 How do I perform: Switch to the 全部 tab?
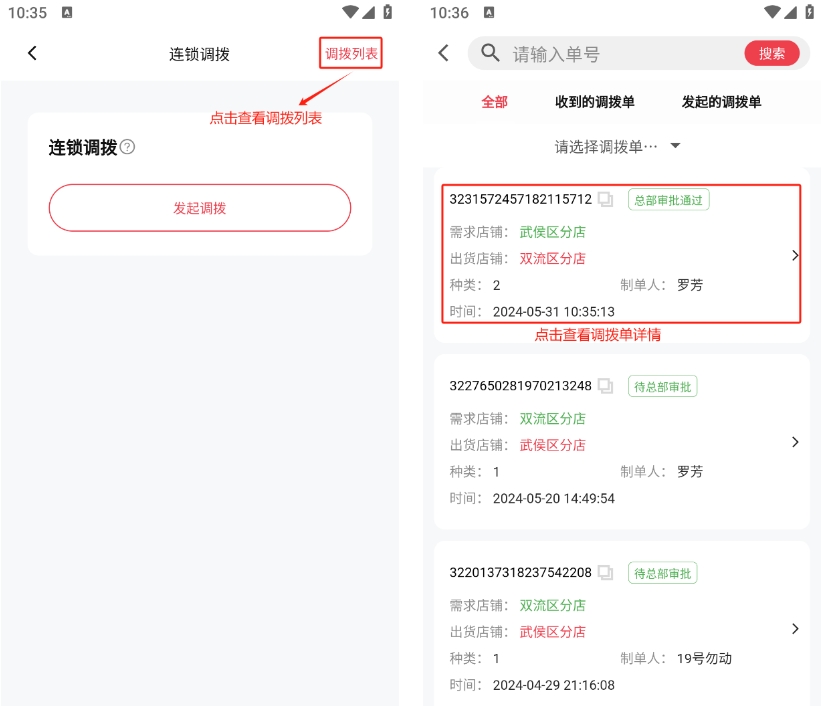click(x=494, y=102)
